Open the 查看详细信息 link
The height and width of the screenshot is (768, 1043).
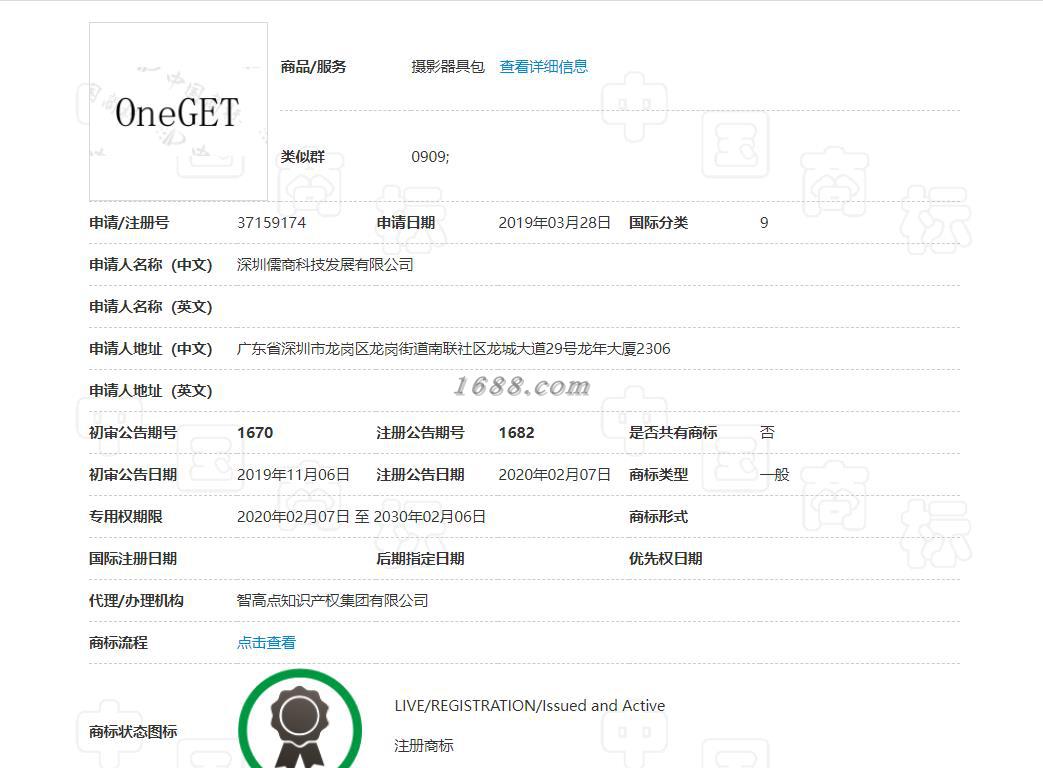543,66
